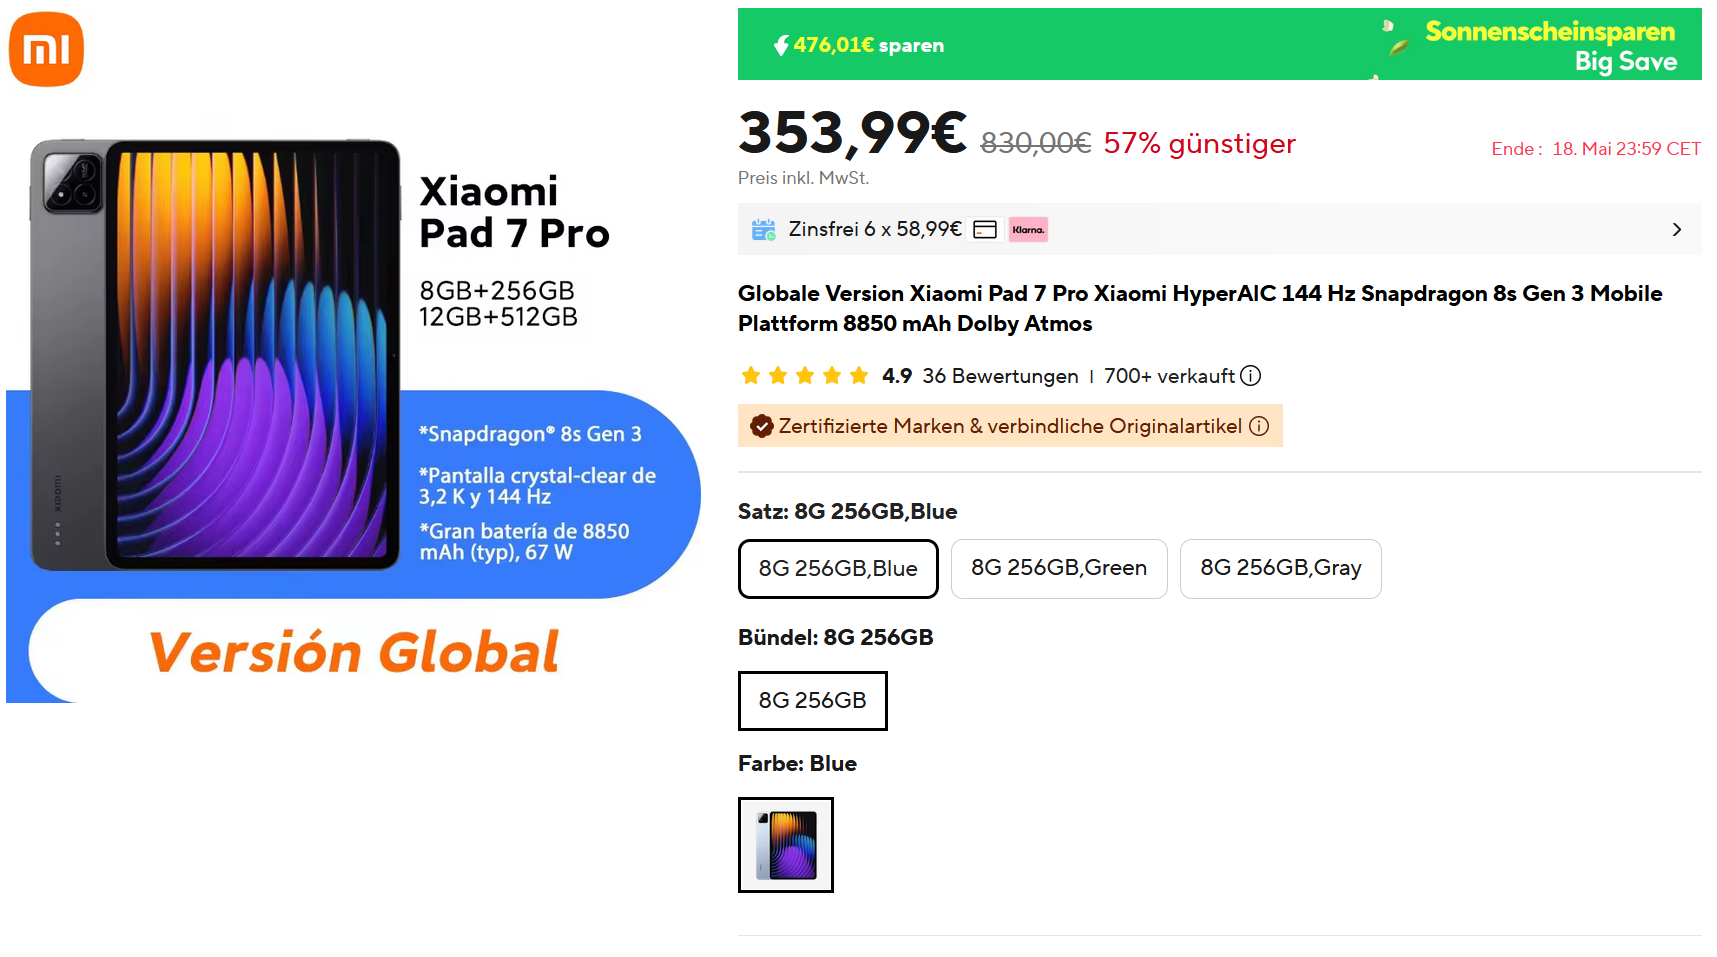Select the Blue color swatch thumbnail
This screenshot has height=957, width=1717.
click(786, 845)
